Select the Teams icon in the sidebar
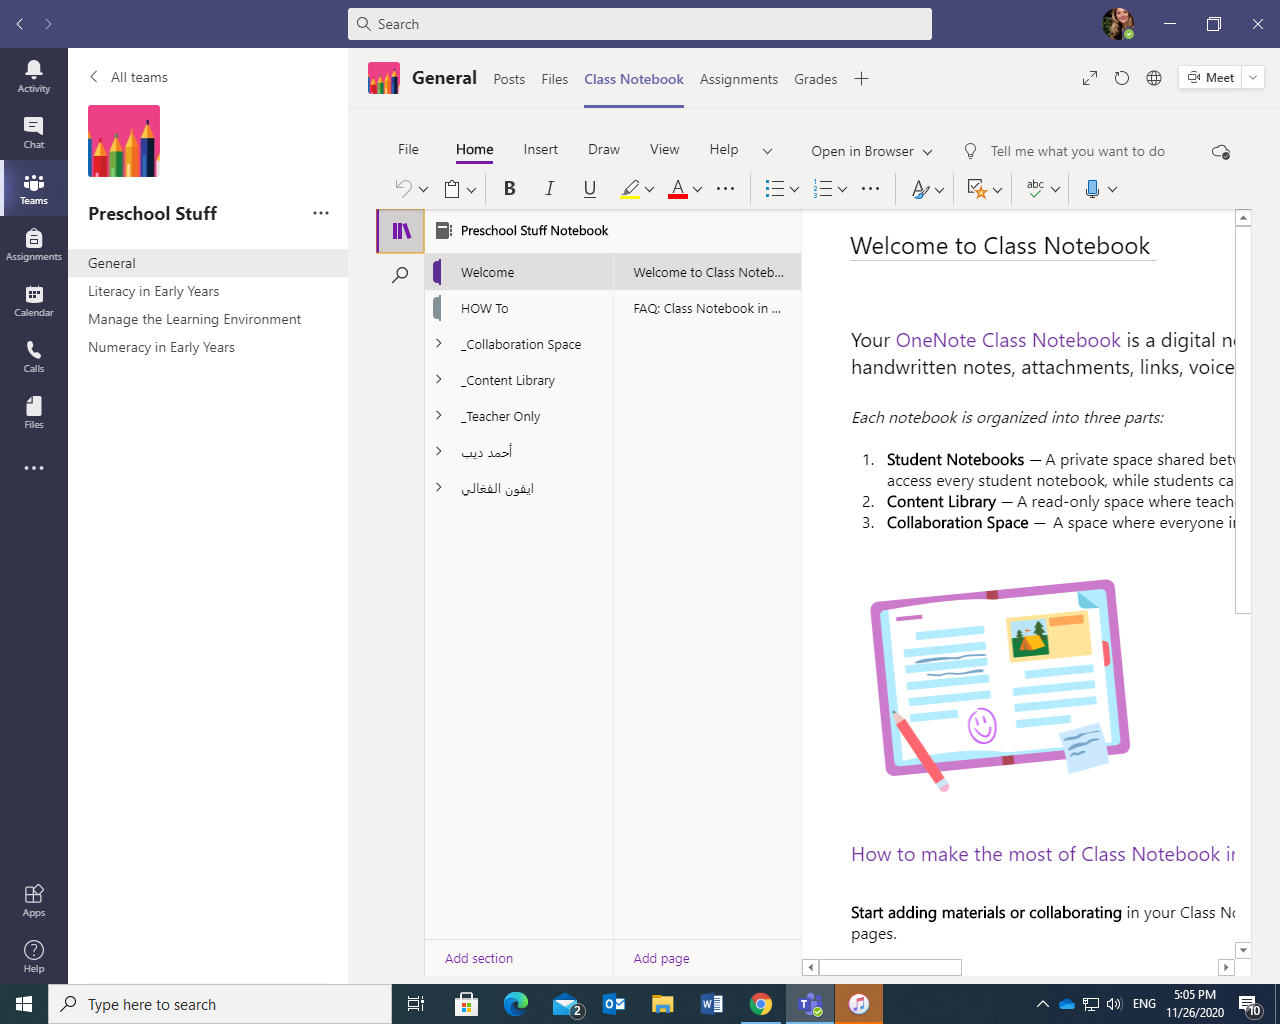 point(34,188)
